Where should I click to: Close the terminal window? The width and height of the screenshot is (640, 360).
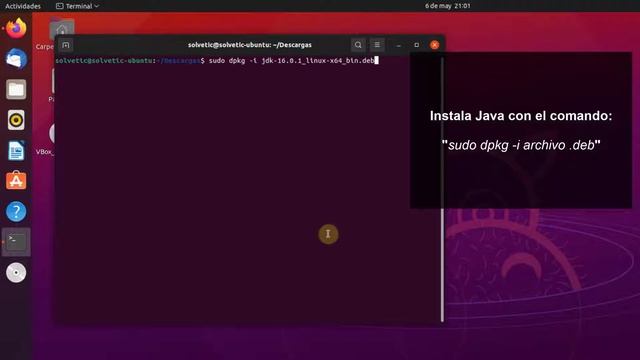click(x=435, y=45)
